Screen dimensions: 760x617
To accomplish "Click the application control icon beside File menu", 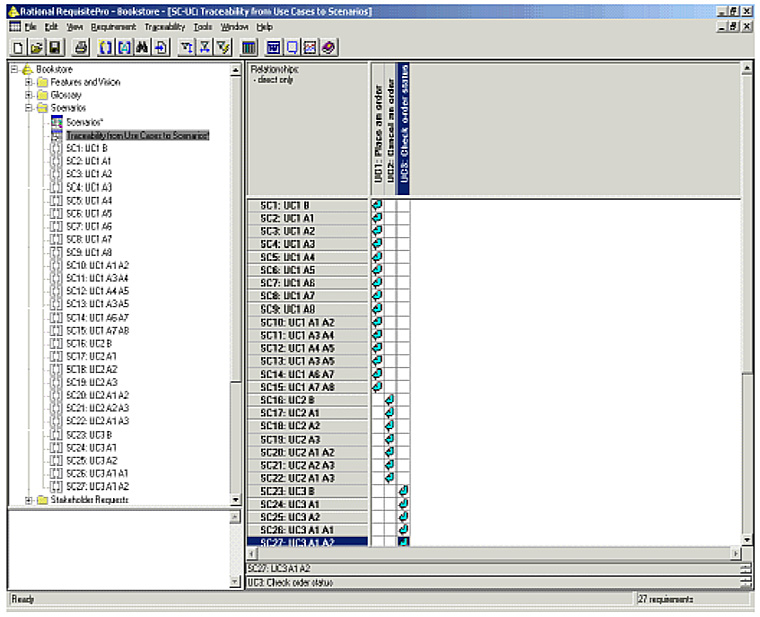I will (16, 27).
